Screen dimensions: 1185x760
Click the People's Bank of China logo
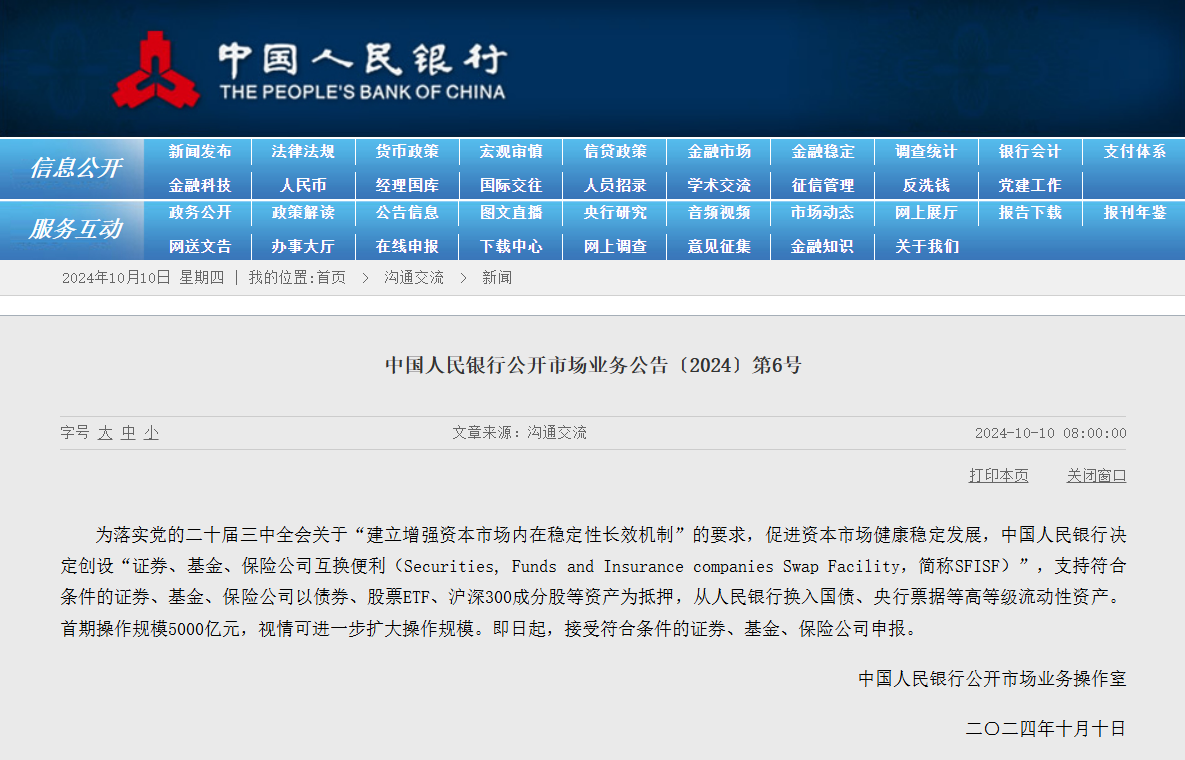pyautogui.click(x=310, y=70)
